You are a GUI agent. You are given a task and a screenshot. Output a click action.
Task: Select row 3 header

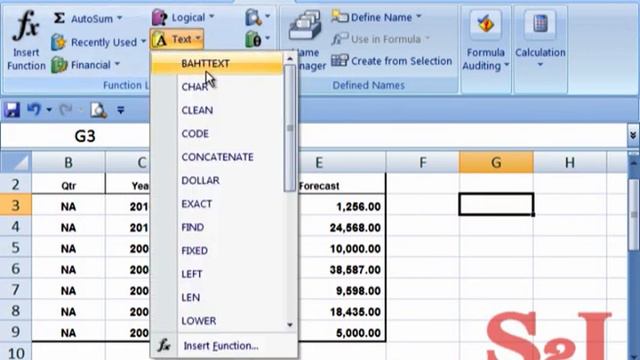point(16,205)
